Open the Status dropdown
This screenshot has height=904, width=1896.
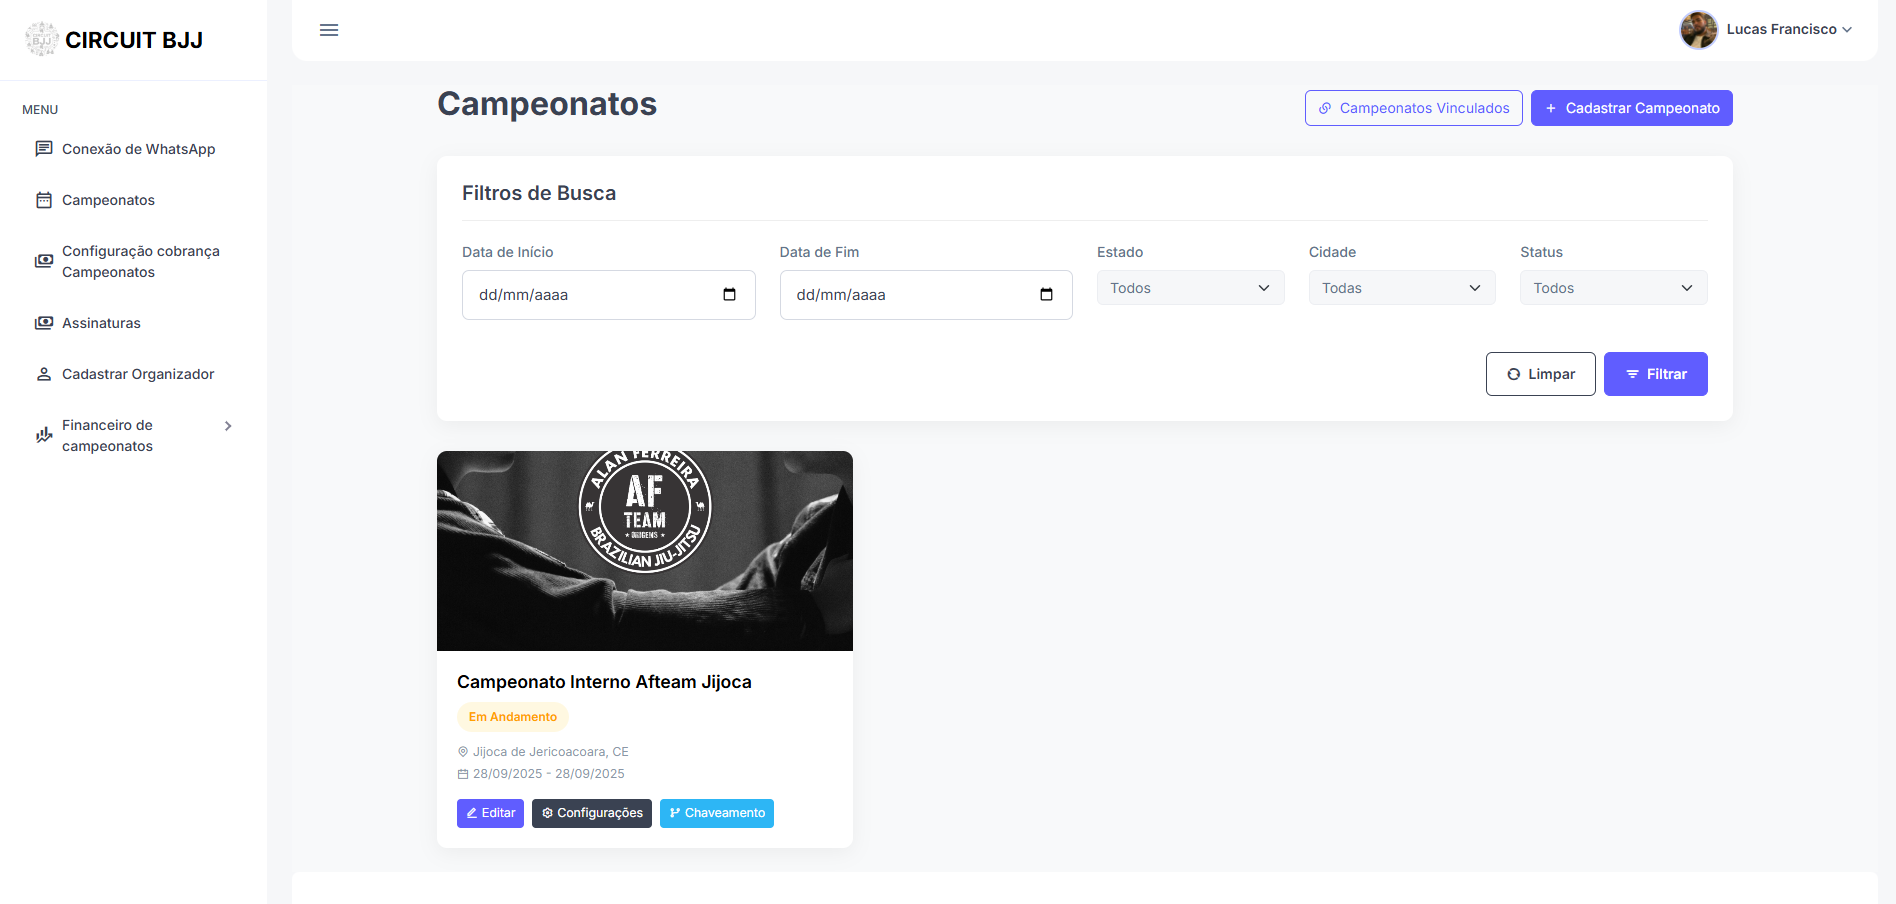[x=1613, y=288]
